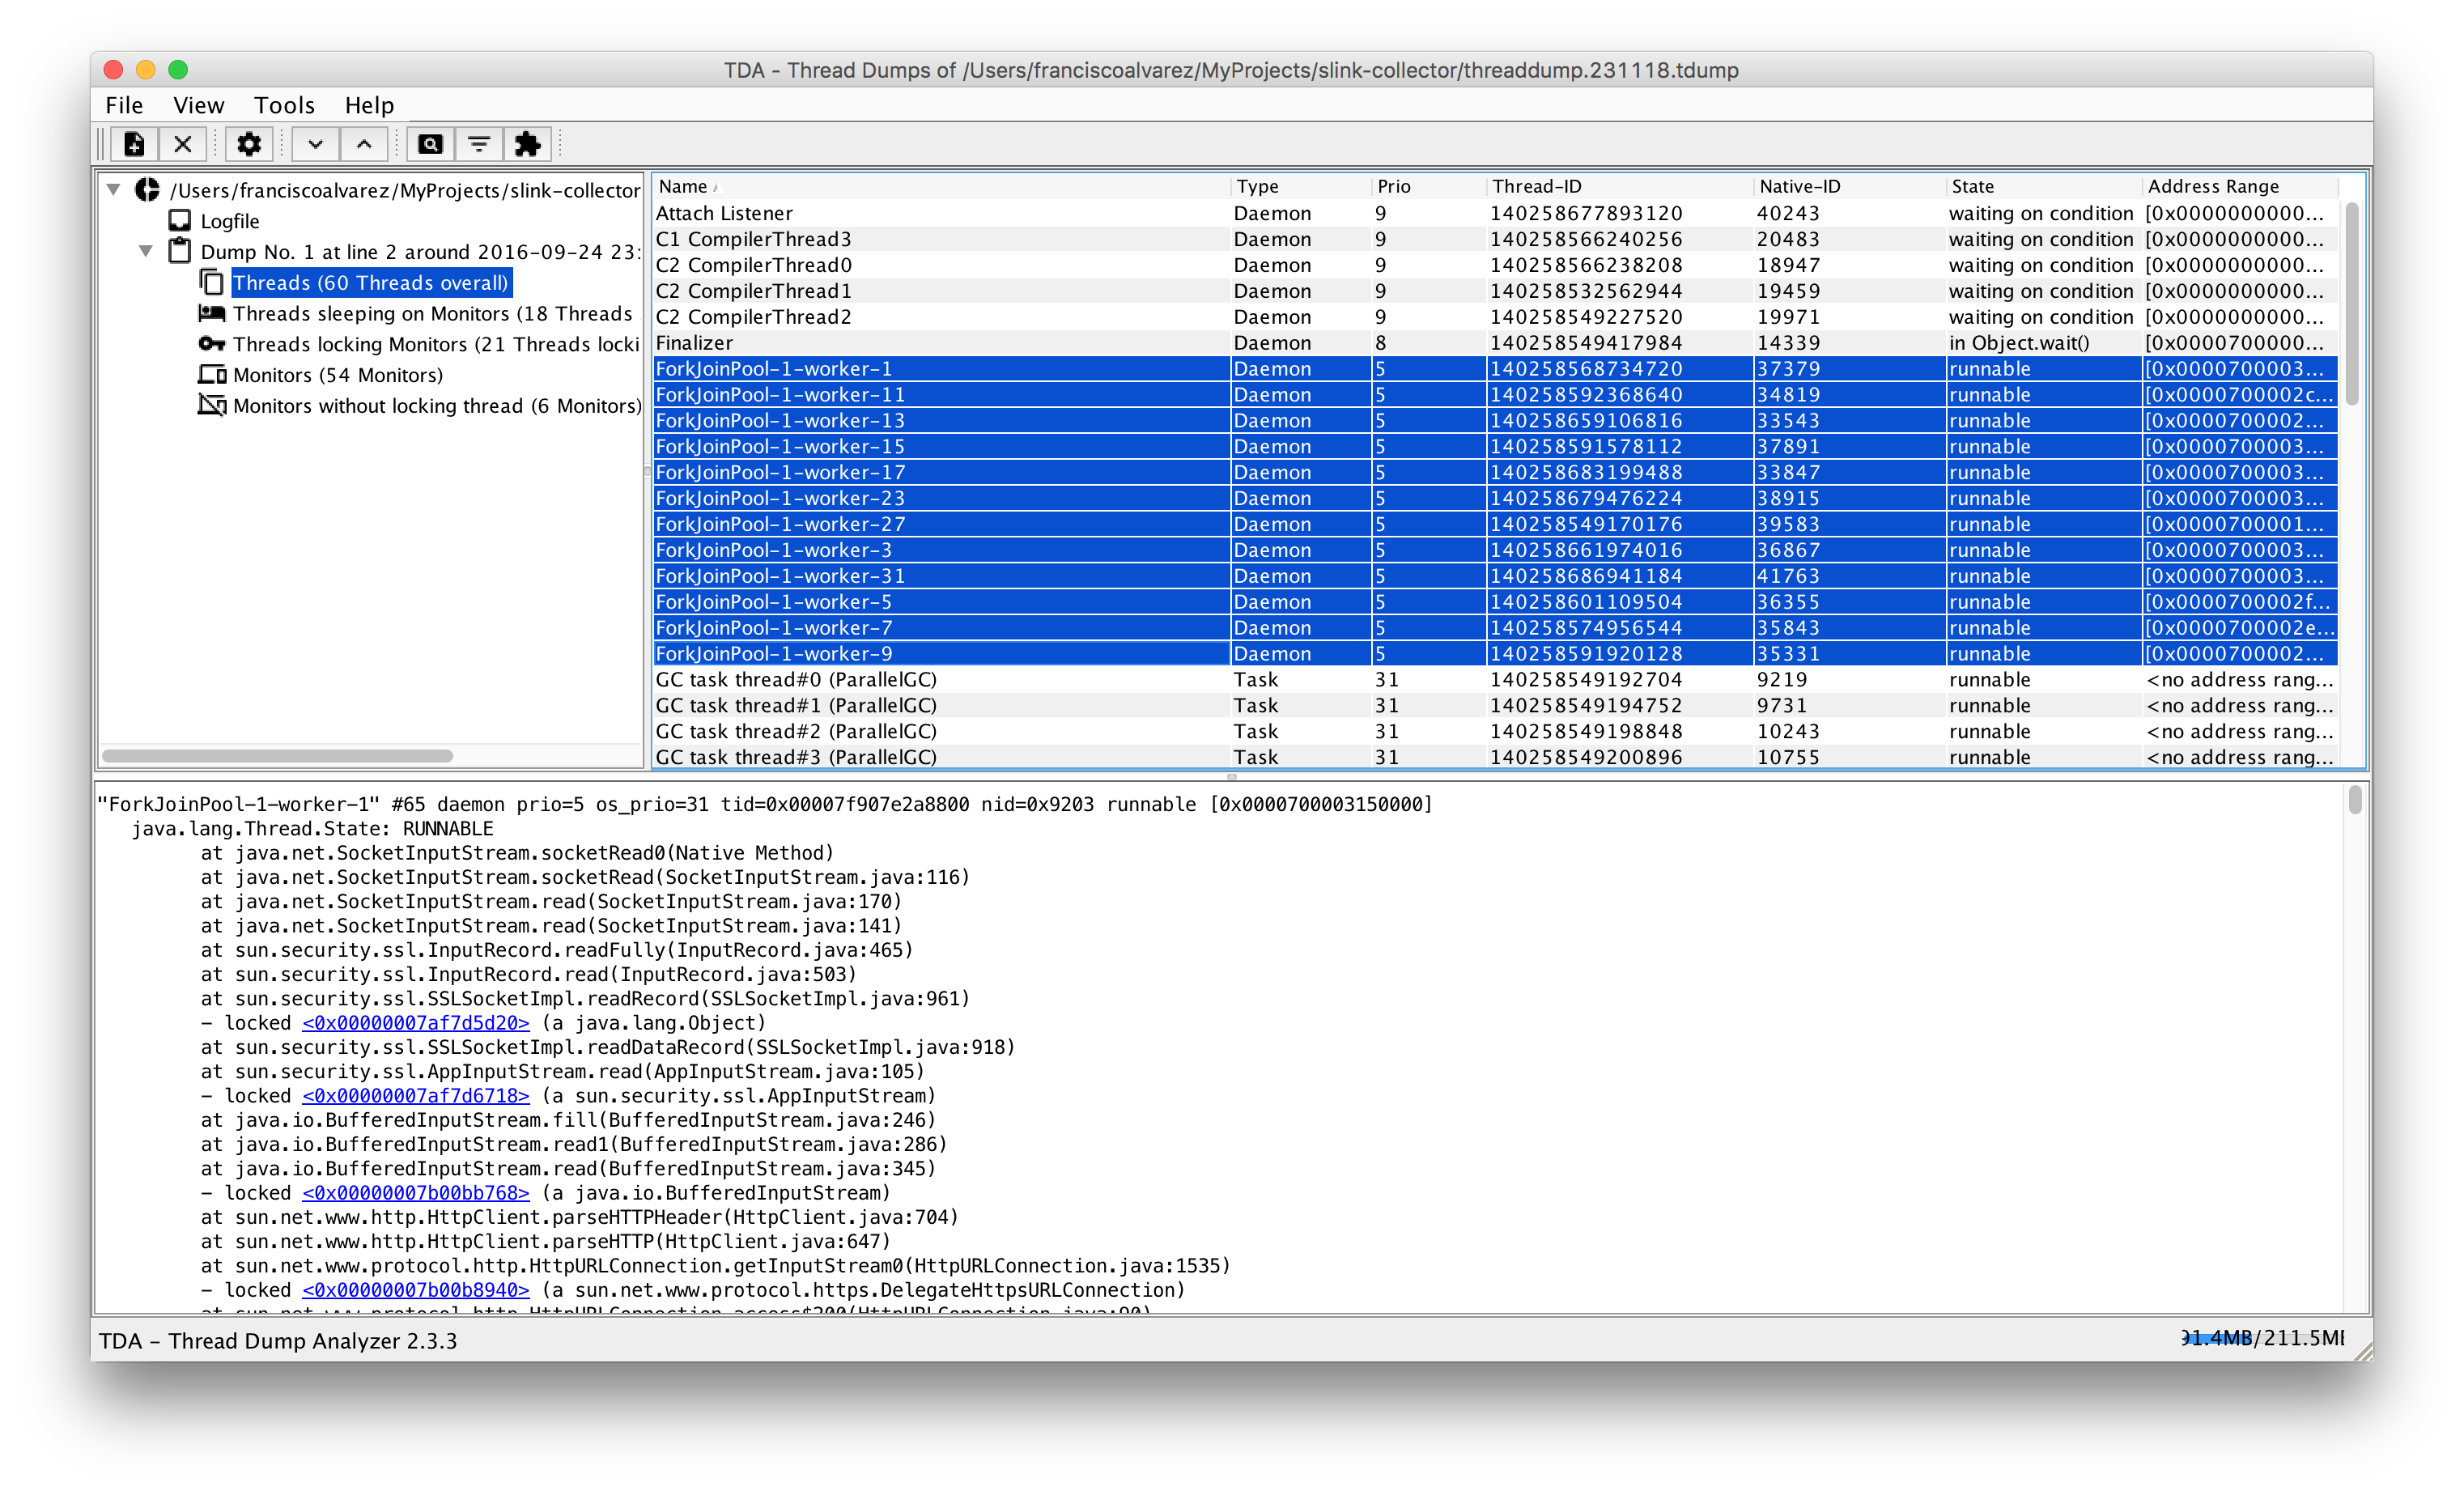Sort table by Native-ID column header
2464x1491 pixels.
pos(1849,186)
